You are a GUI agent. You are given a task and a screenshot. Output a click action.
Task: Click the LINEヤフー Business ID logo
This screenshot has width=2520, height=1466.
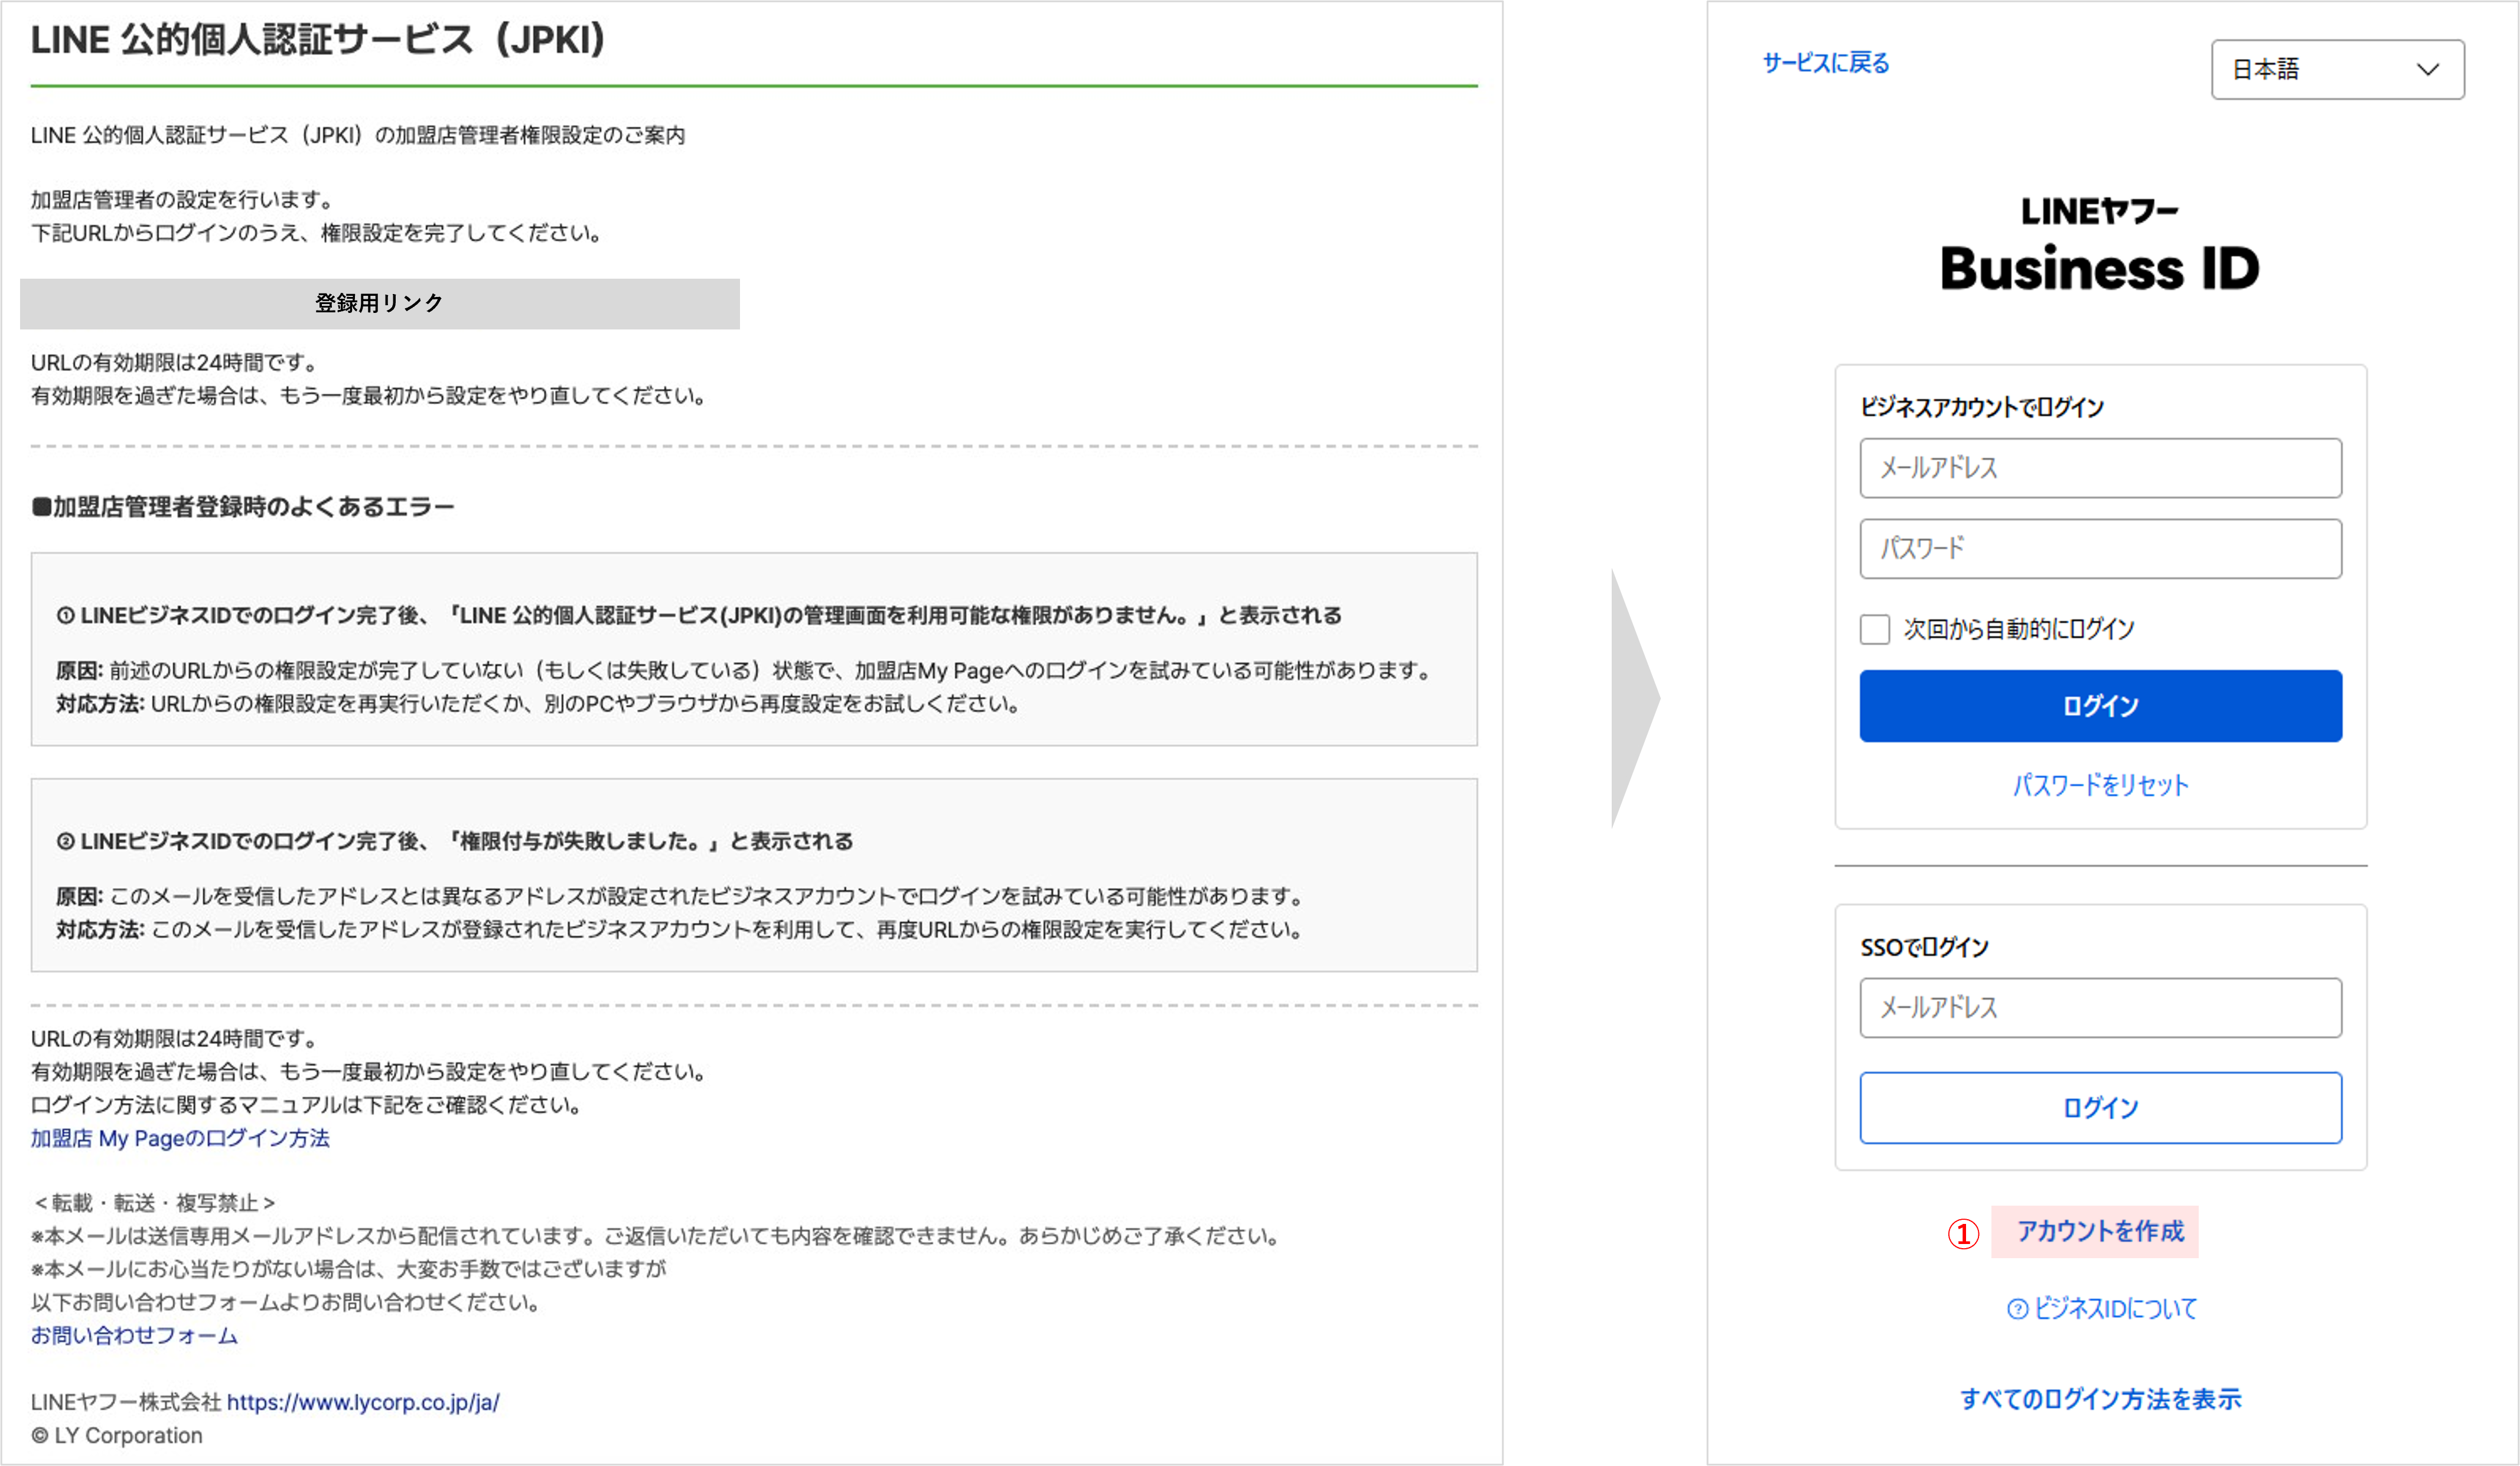pos(2100,245)
